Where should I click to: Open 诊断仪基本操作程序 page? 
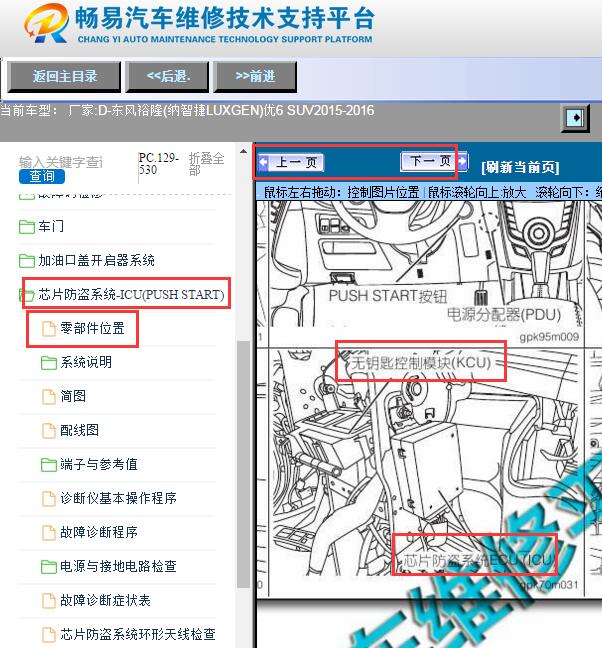118,498
